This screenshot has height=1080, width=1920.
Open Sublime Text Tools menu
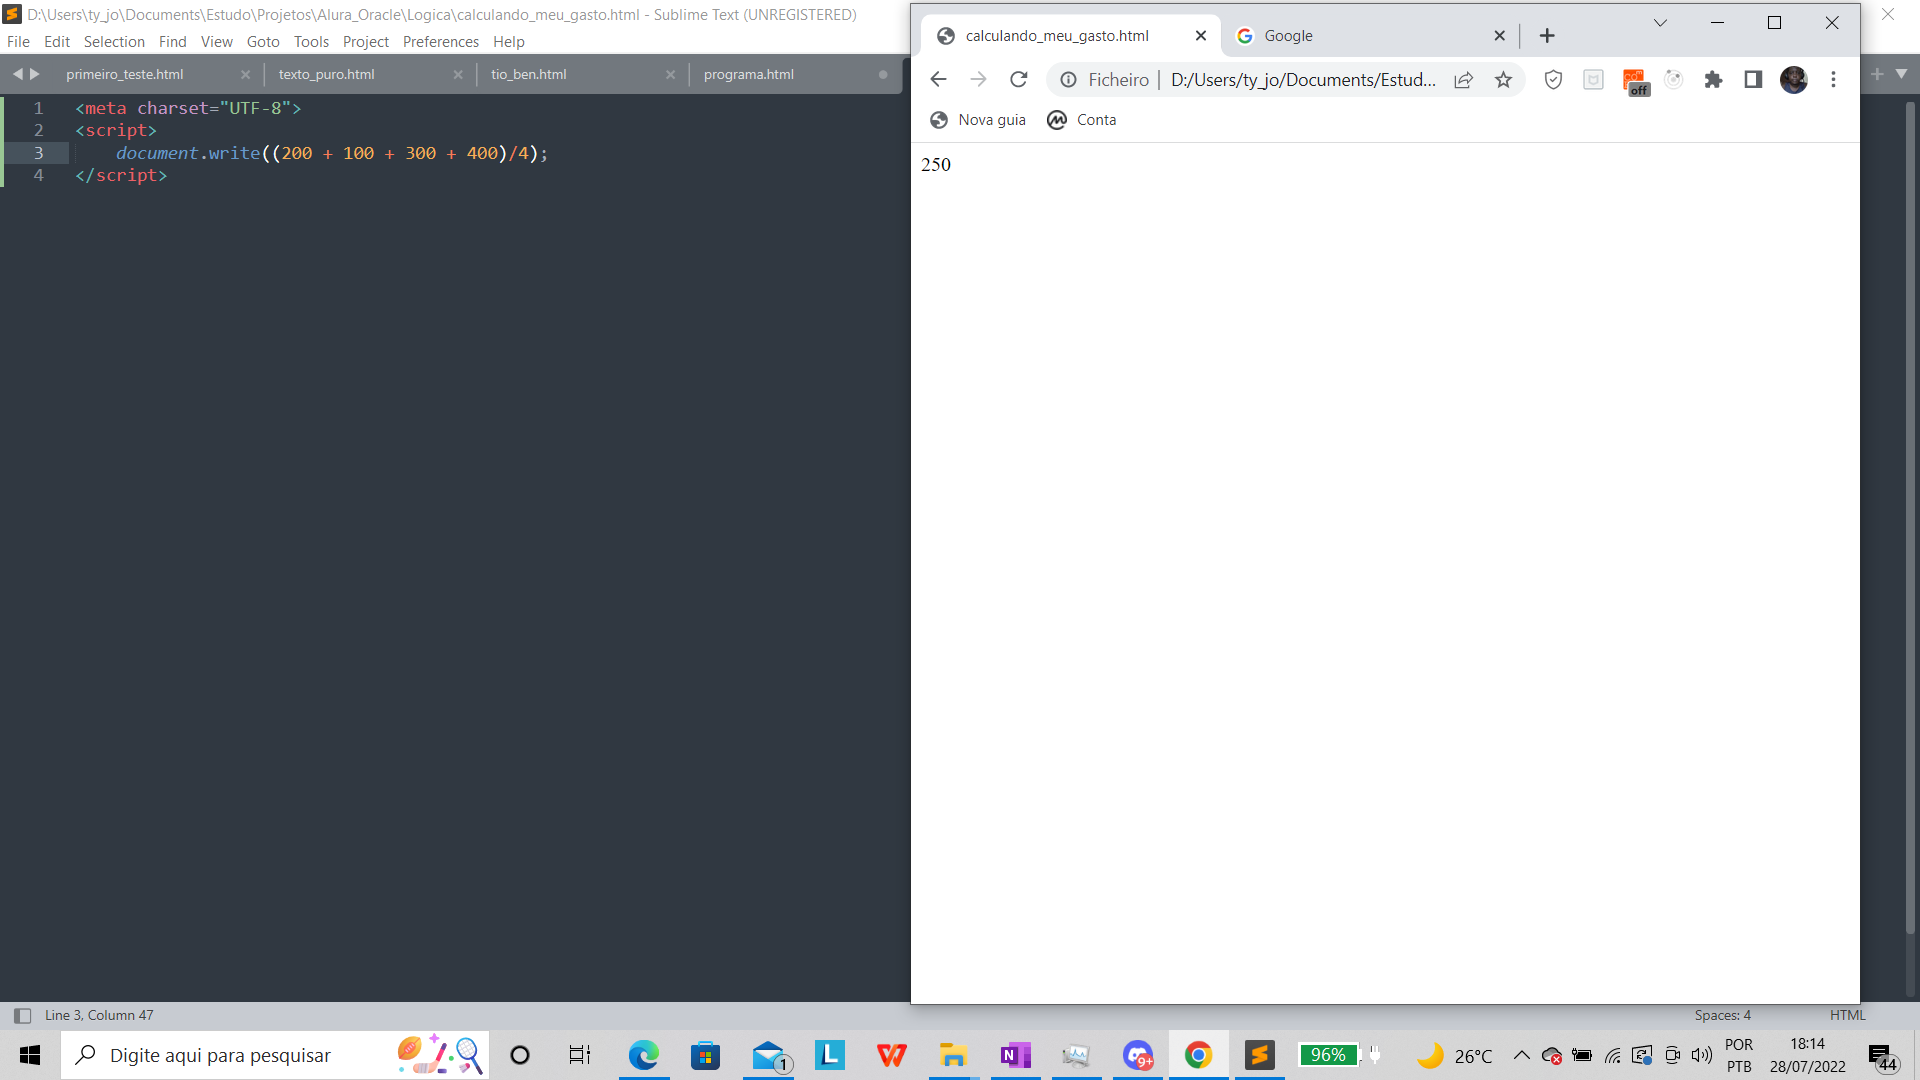point(311,42)
